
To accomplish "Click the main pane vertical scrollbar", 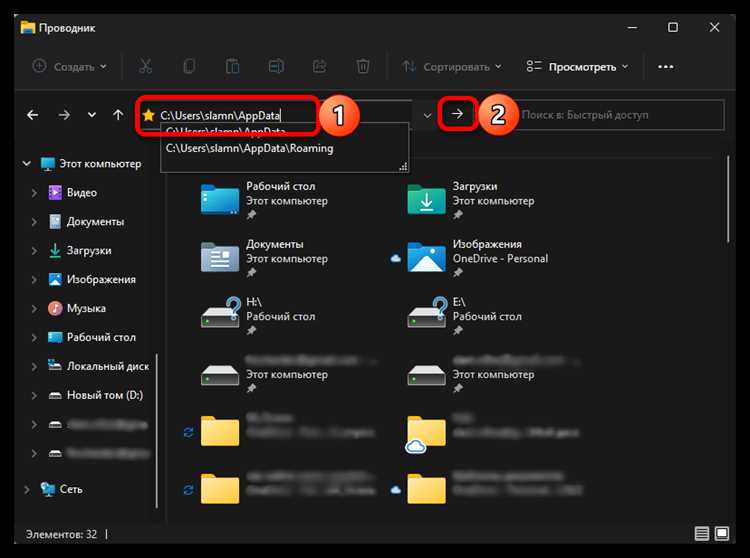I will pos(728,199).
